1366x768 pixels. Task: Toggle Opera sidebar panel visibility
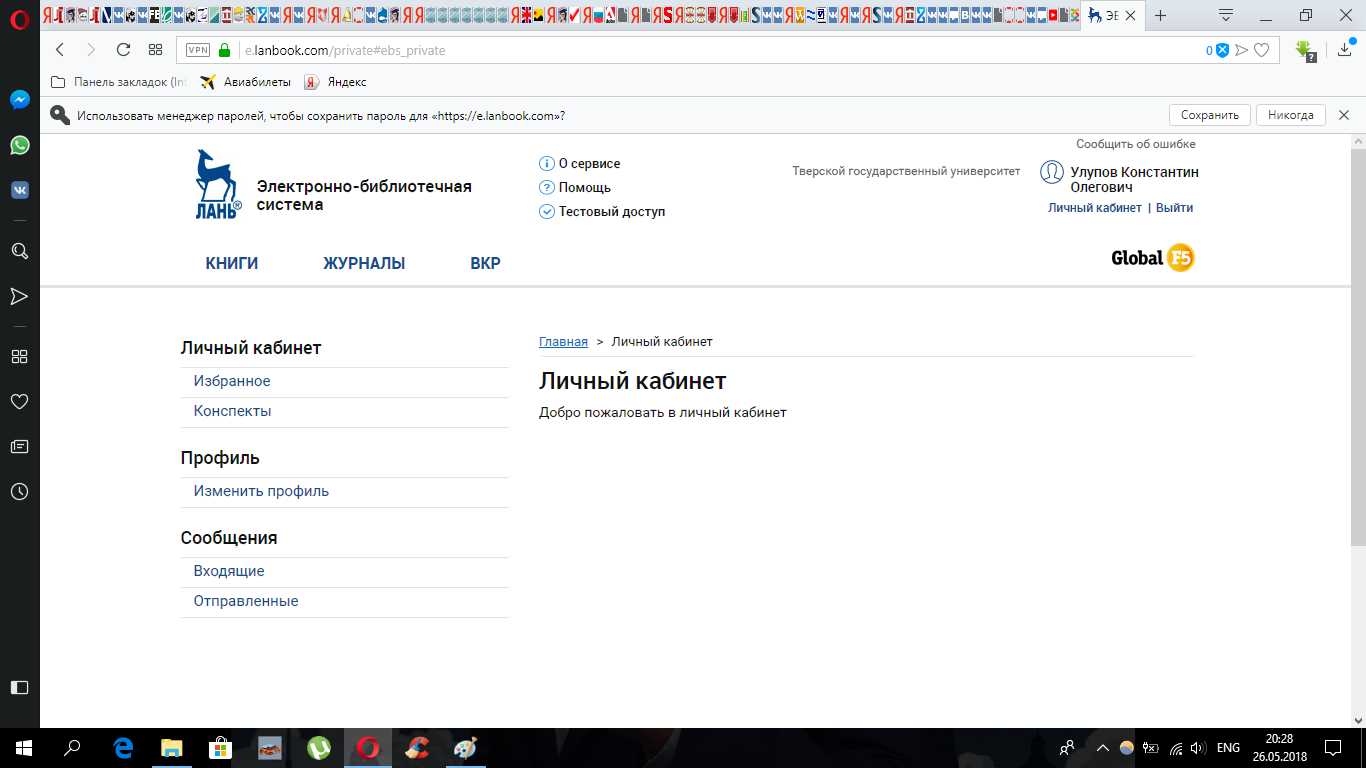[19, 687]
